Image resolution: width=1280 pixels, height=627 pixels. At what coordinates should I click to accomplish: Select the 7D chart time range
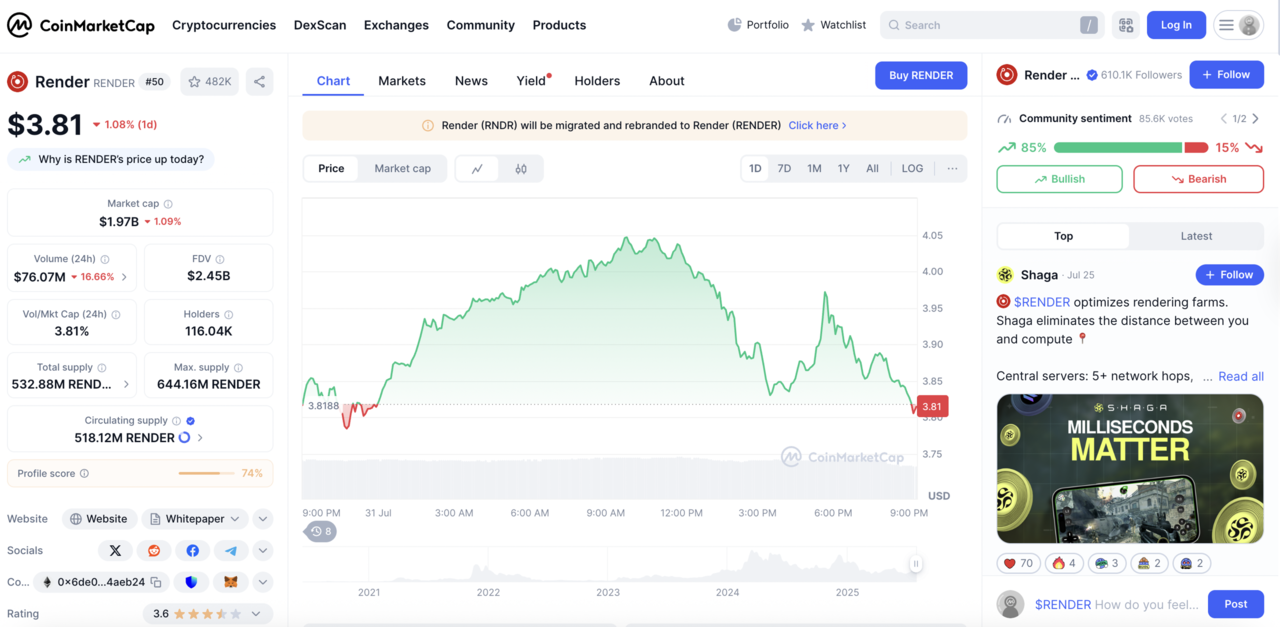(784, 169)
